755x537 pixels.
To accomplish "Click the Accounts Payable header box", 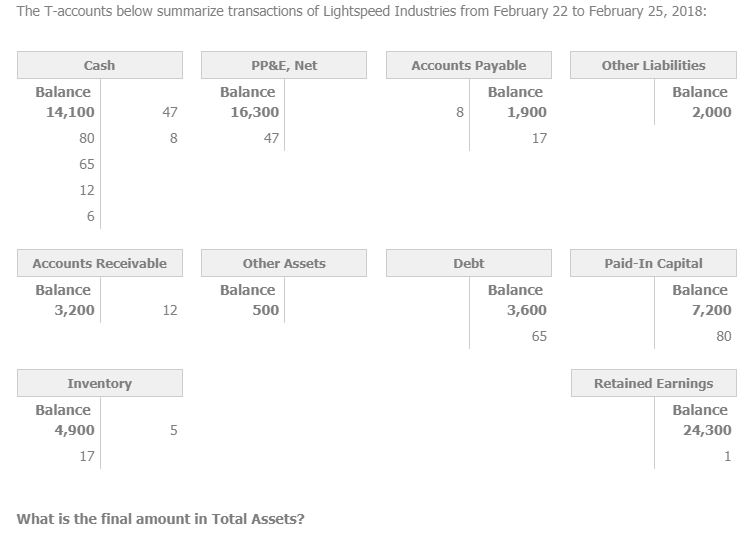I will 468,66.
